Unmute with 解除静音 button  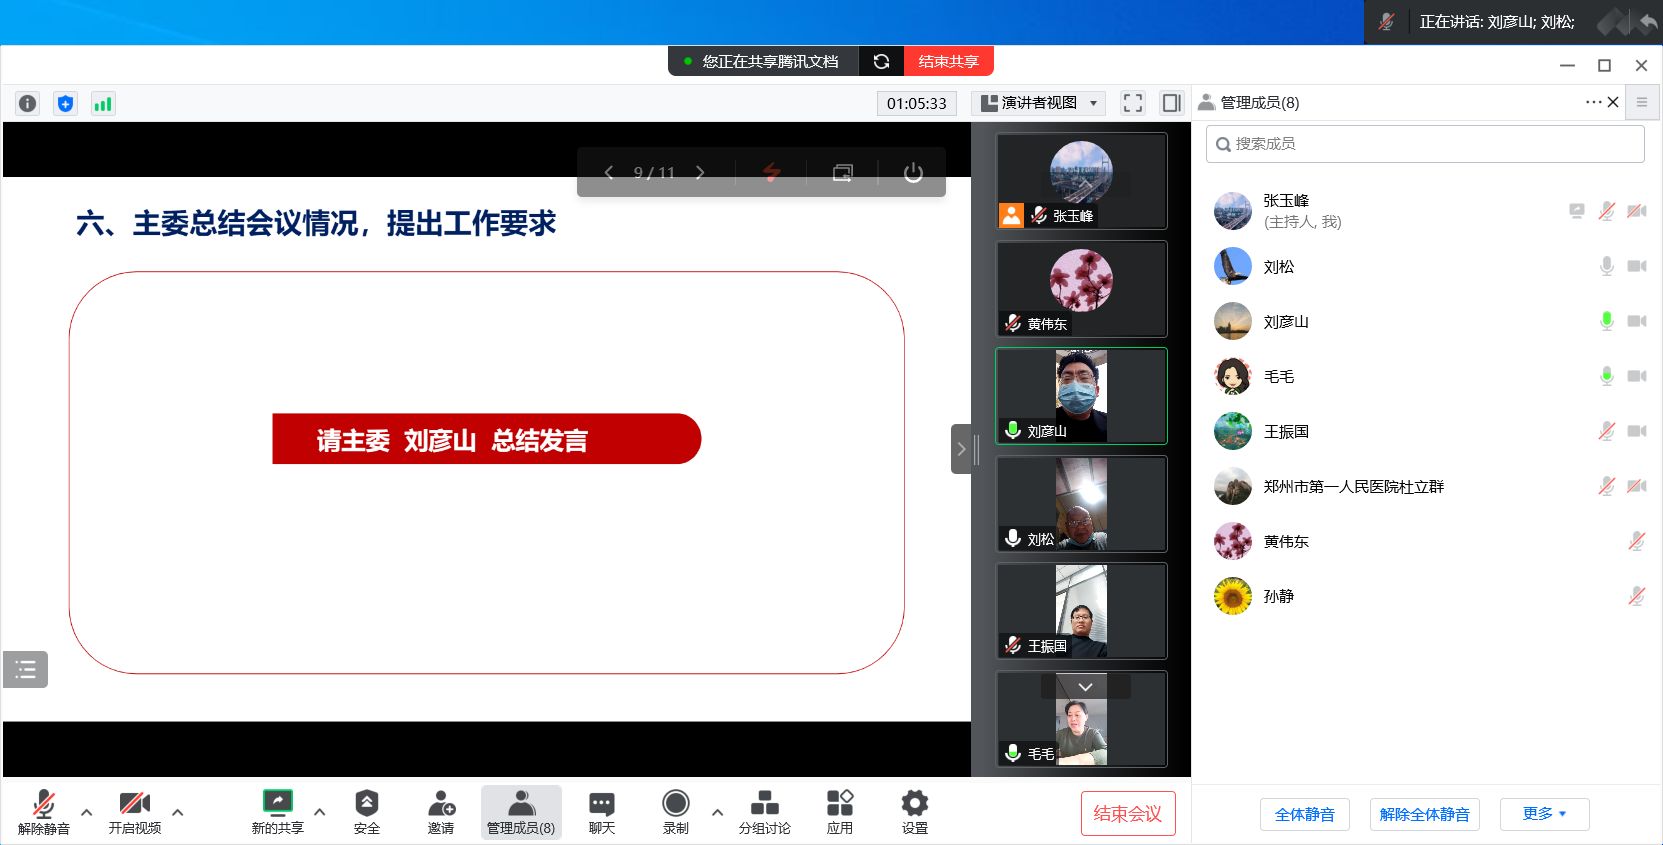[44, 812]
